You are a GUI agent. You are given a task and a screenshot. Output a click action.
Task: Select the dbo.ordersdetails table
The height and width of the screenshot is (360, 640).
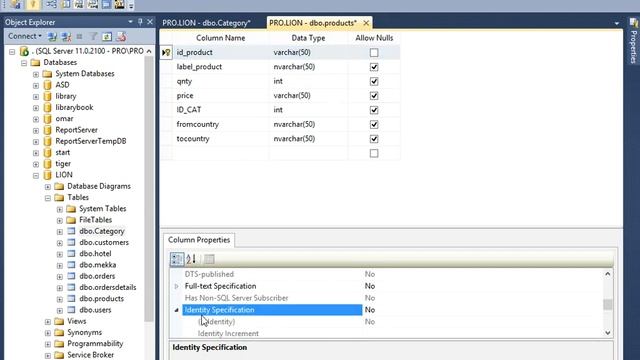click(x=108, y=287)
